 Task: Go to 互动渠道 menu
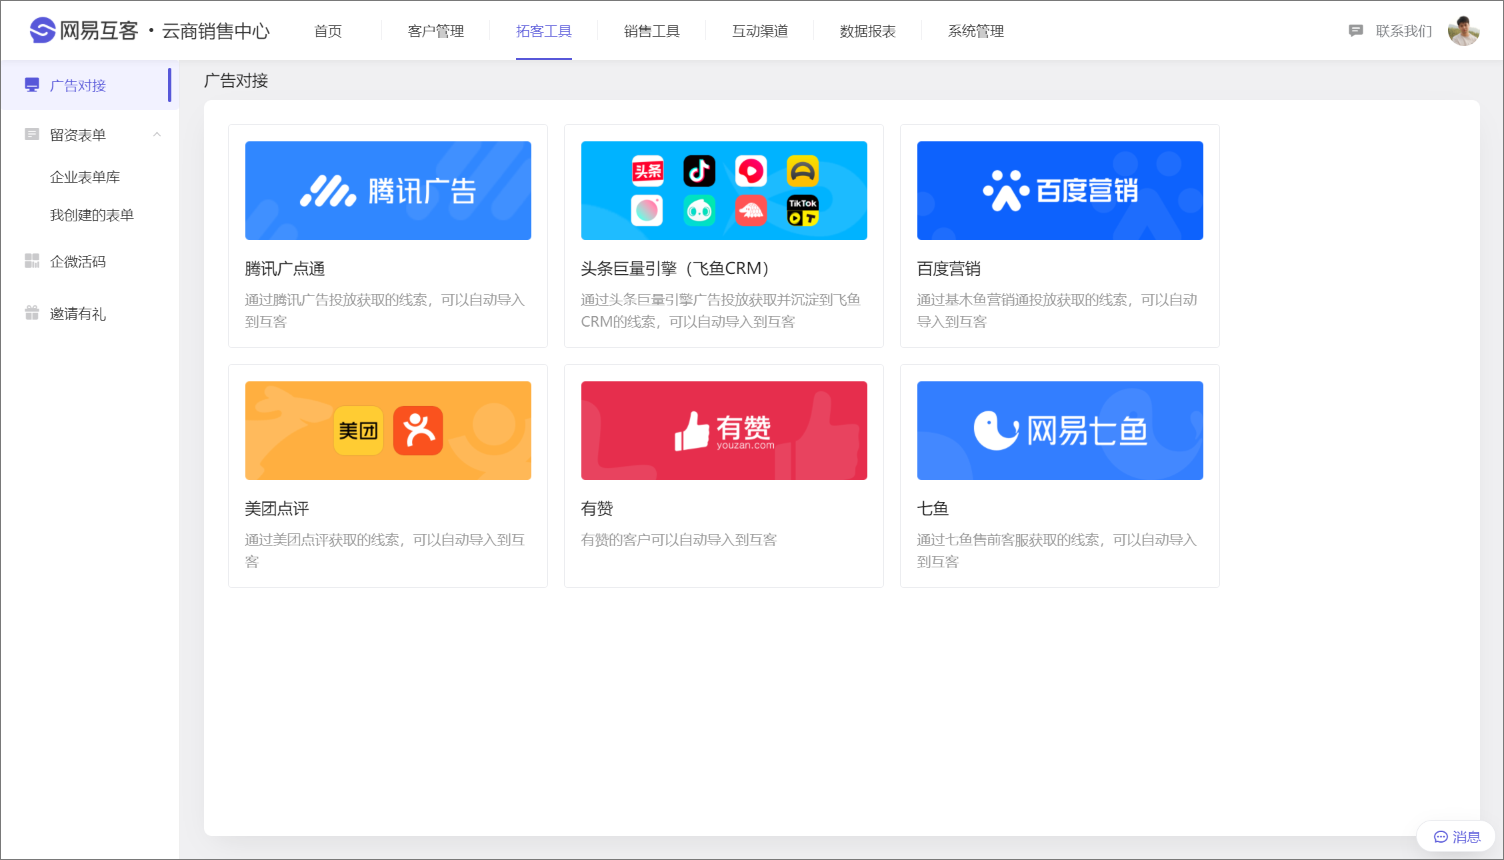pos(760,31)
